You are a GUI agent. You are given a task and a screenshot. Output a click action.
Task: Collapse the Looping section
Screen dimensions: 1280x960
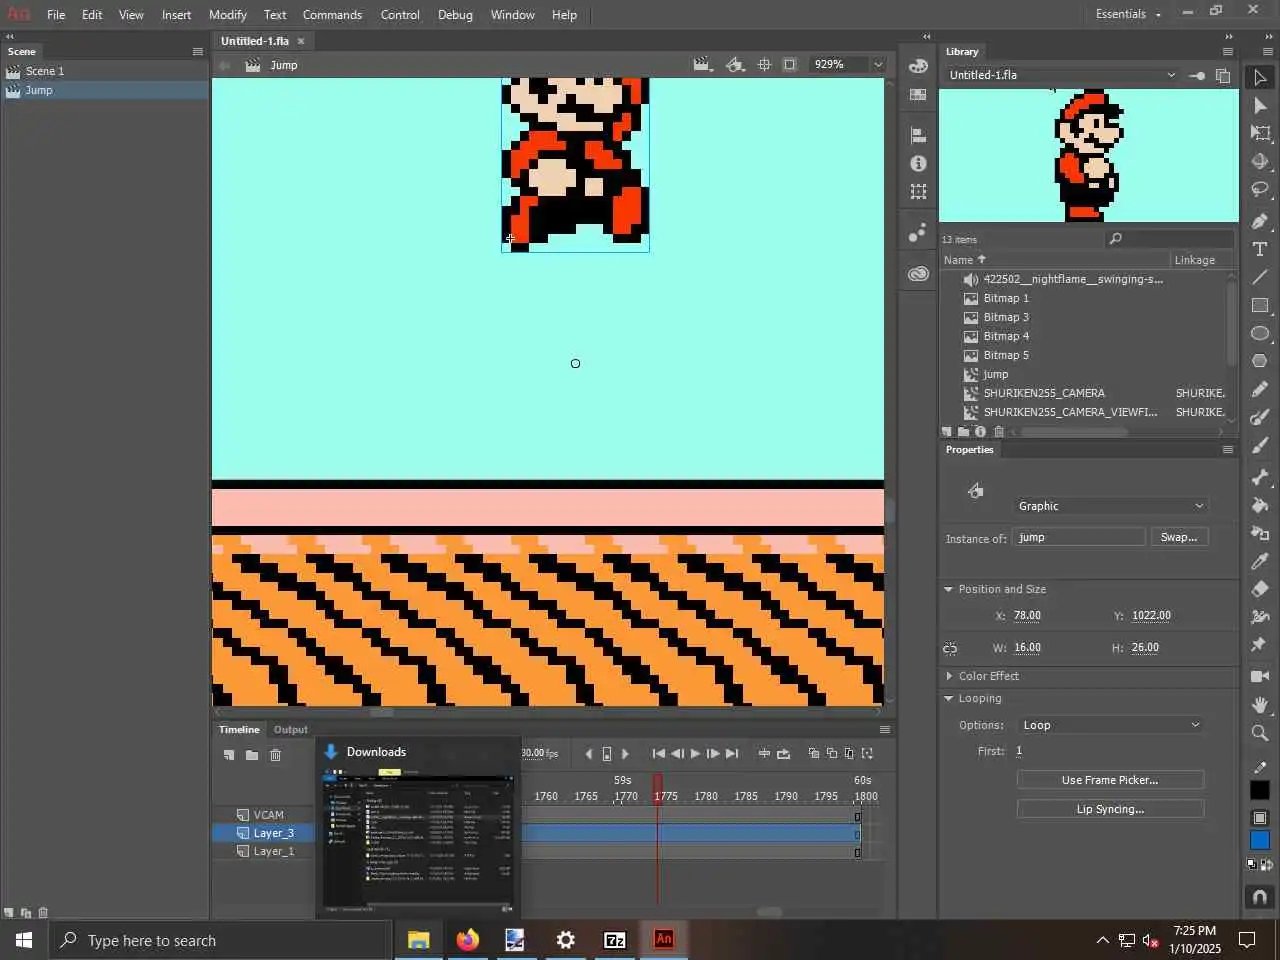point(949,698)
